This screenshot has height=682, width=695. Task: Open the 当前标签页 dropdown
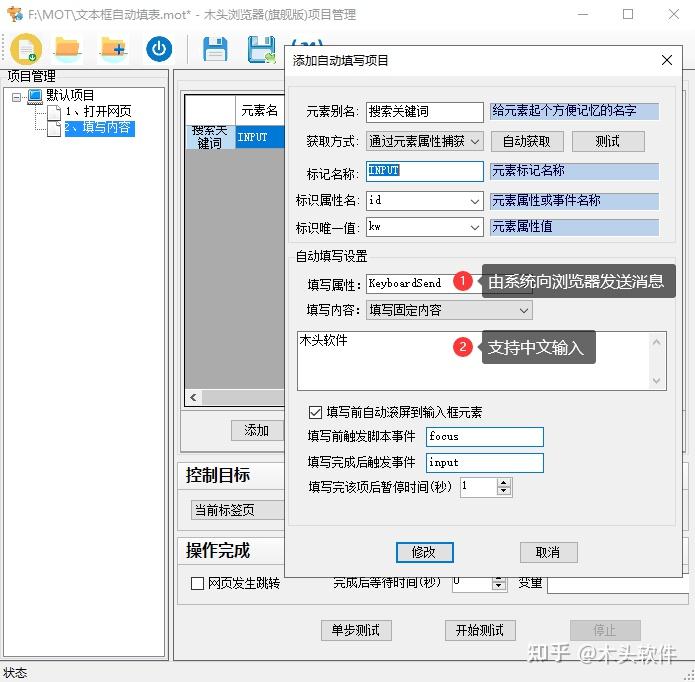pos(238,510)
